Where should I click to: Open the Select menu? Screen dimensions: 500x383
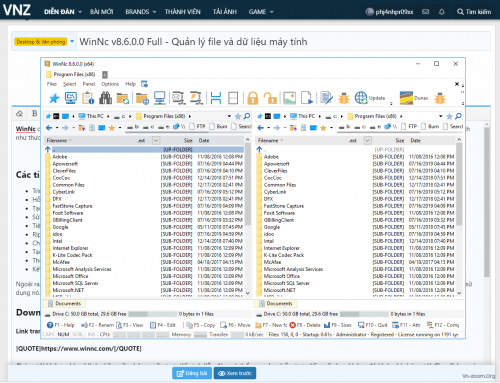pyautogui.click(x=70, y=84)
